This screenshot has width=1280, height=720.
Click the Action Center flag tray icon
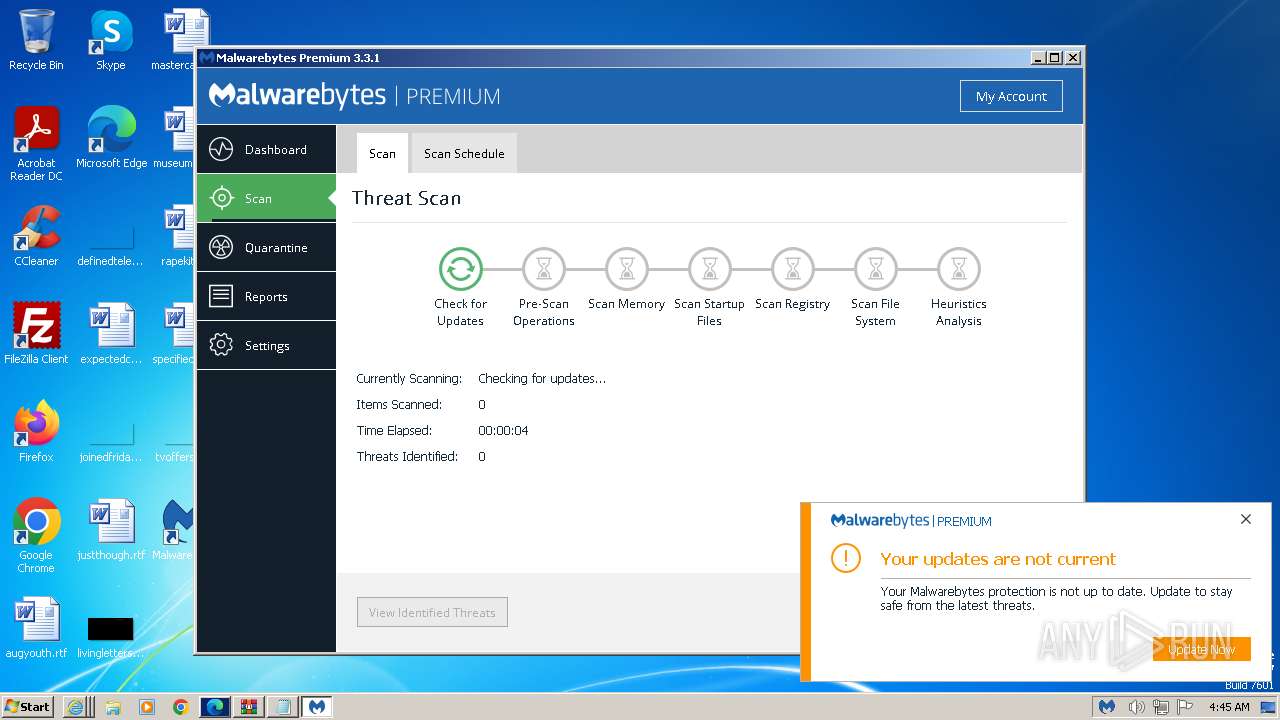click(x=1187, y=706)
